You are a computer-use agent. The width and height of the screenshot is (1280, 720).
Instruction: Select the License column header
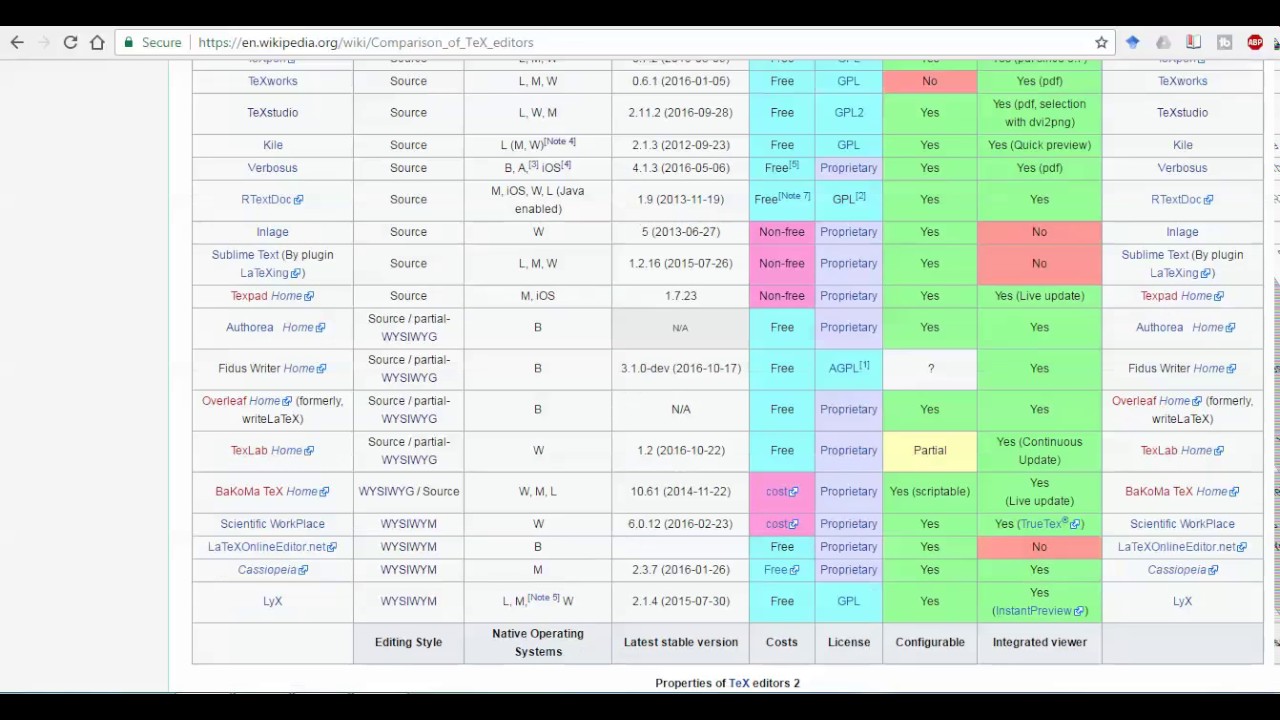(x=848, y=642)
